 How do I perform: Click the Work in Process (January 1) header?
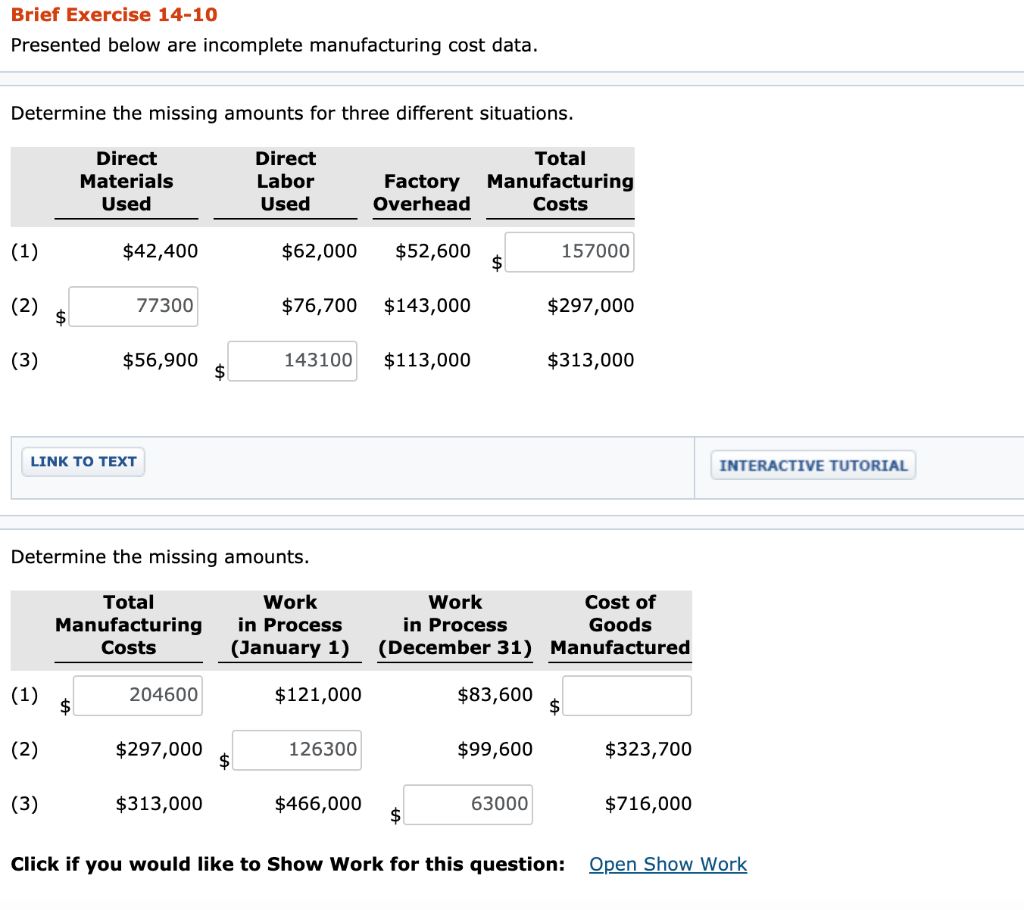point(290,625)
